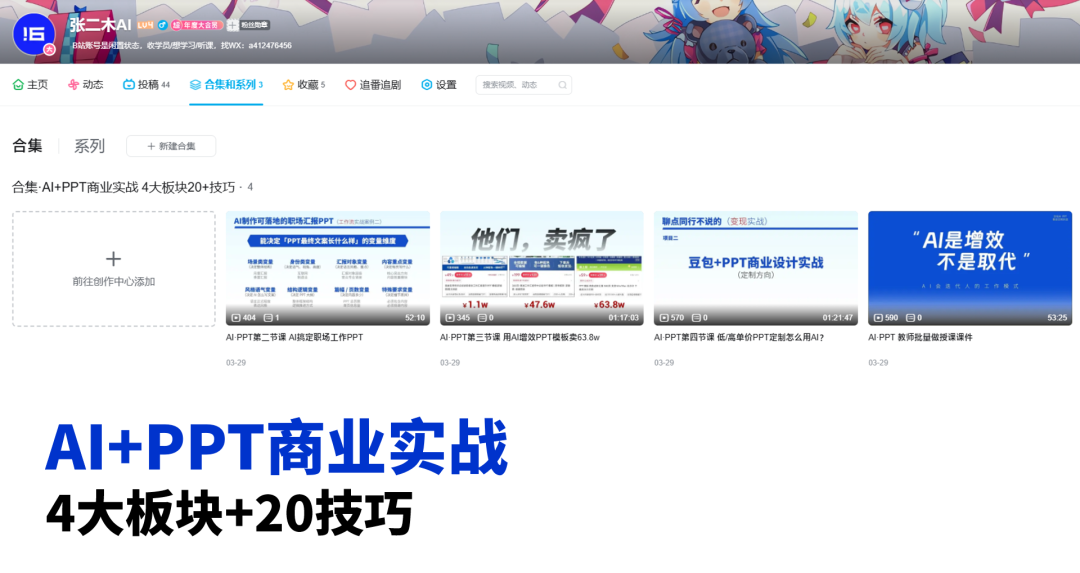
Task: Click title AI·PPT第四节课 低/高单价PPT定制怎么用AI
Action: coord(739,337)
